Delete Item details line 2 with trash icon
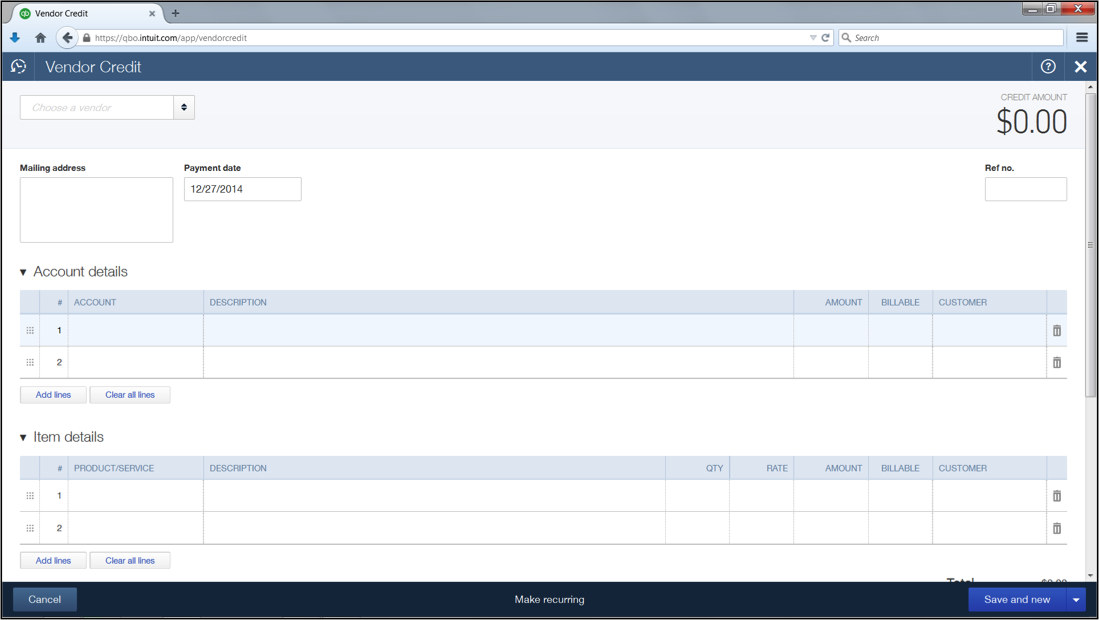1099x620 pixels. (1057, 528)
